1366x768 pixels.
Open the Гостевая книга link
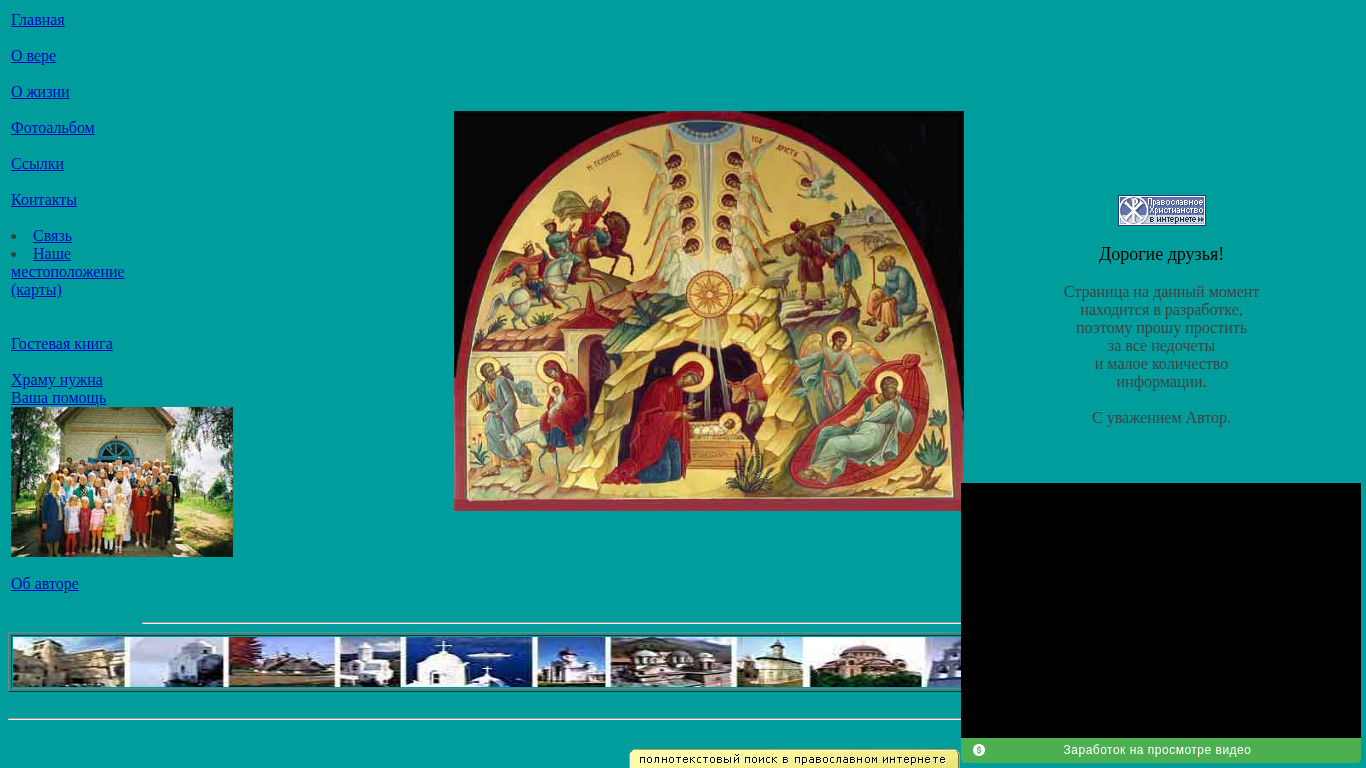click(x=62, y=344)
